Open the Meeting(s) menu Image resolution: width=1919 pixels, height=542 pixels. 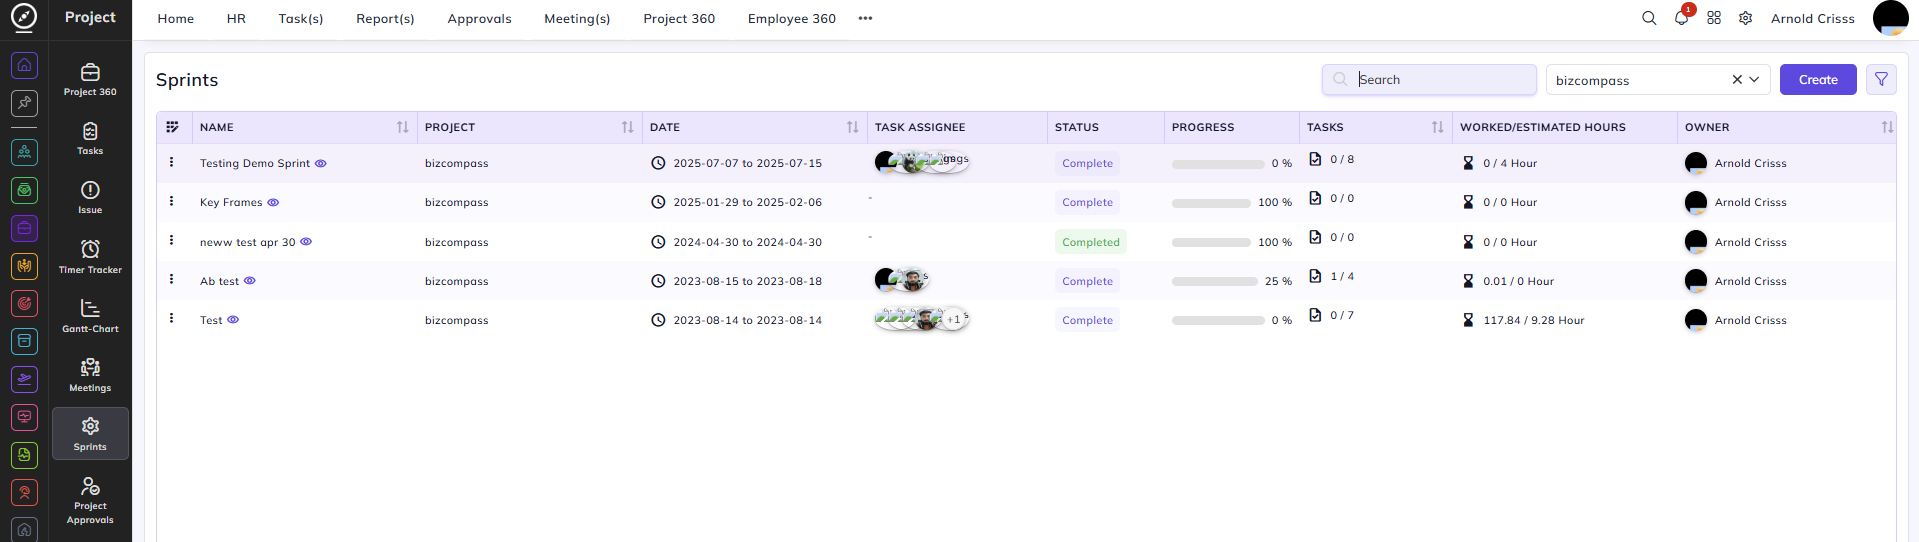[x=577, y=18]
